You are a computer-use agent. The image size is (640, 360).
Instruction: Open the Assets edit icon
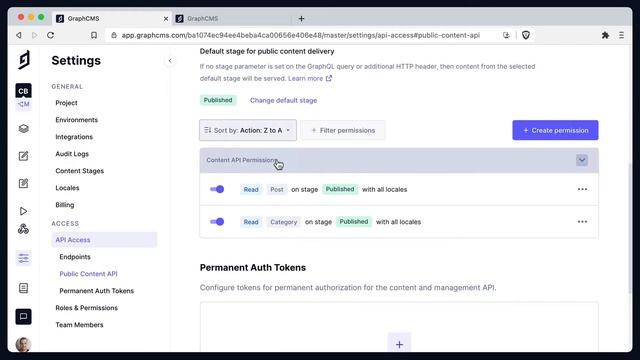click(x=23, y=183)
